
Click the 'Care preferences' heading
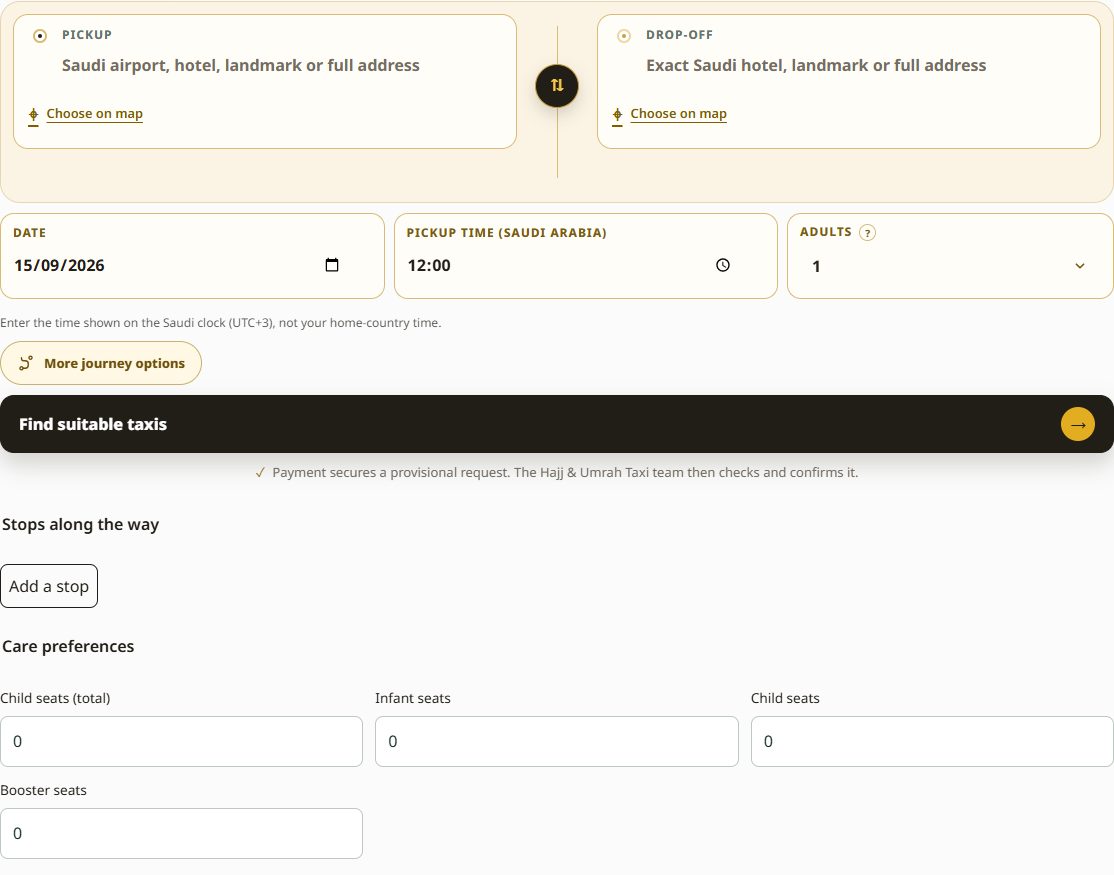click(68, 646)
